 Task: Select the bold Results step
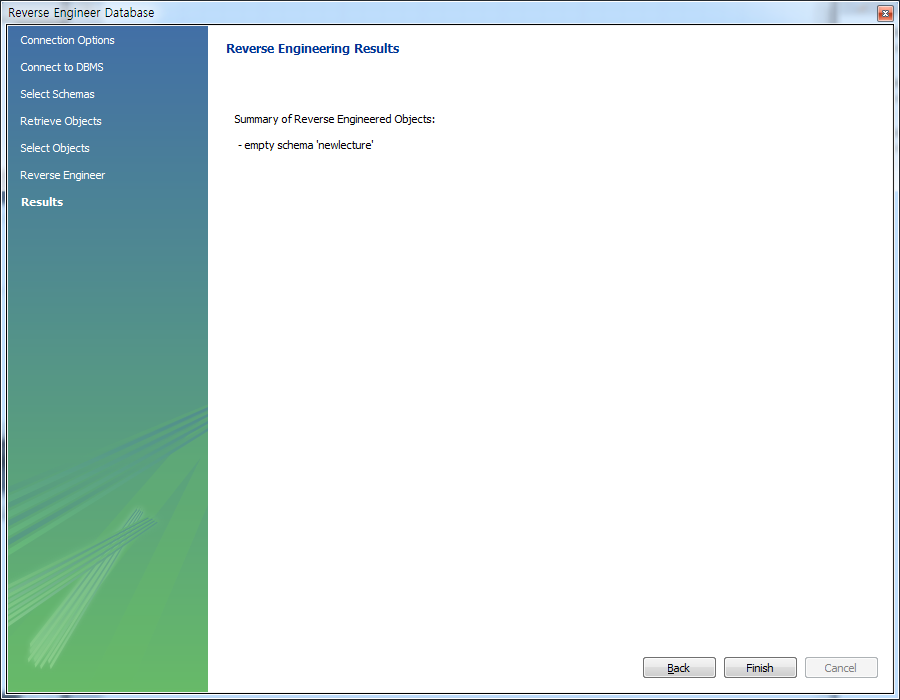pyautogui.click(x=42, y=202)
